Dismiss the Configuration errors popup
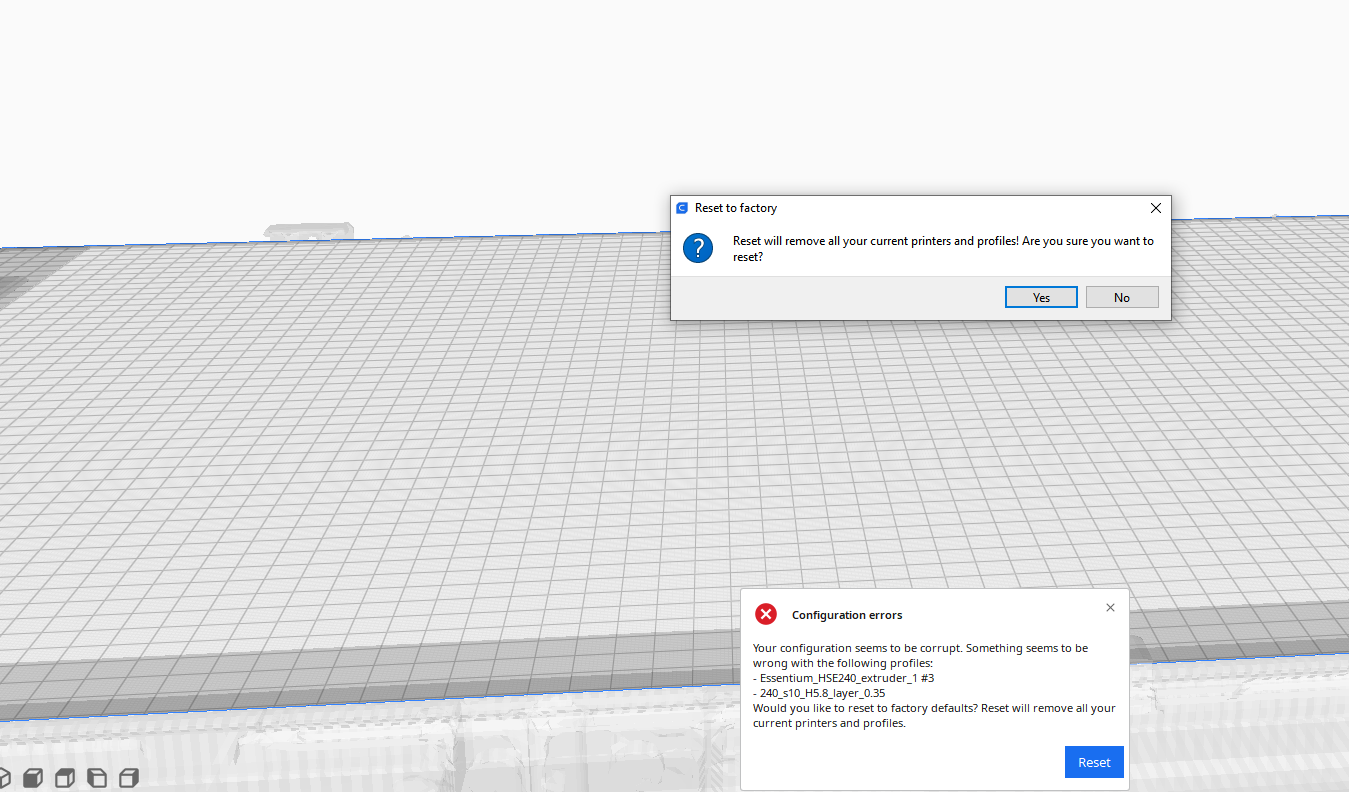Viewport: 1349px width, 792px height. [1110, 607]
